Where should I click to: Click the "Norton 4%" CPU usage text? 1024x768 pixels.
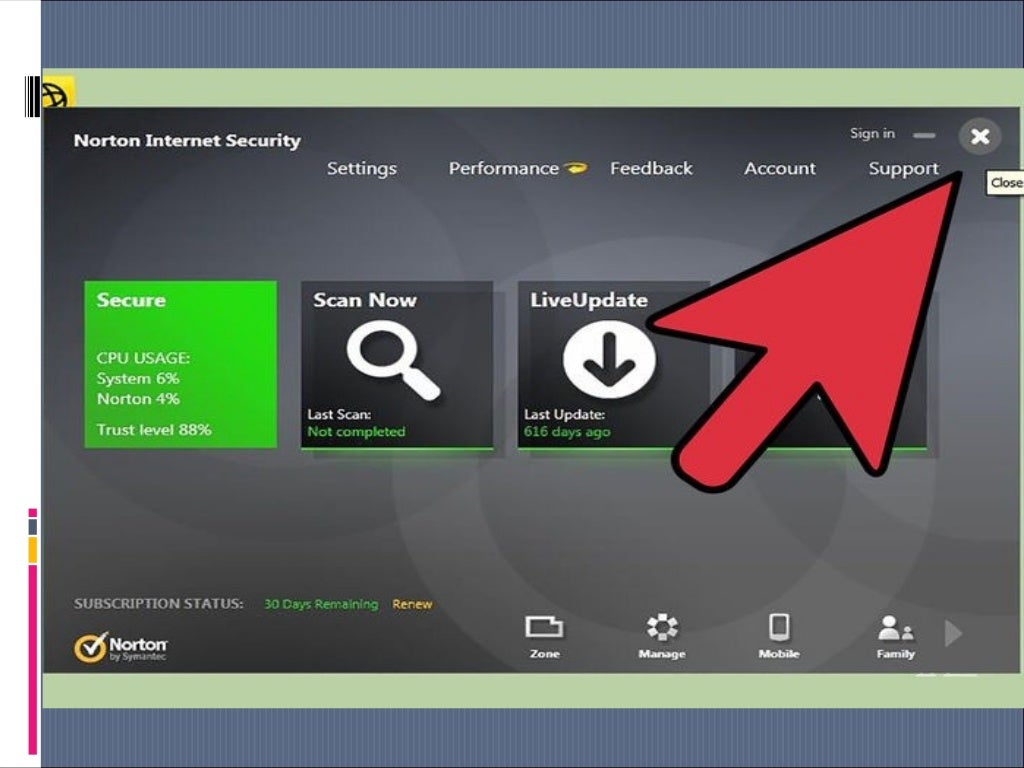(138, 399)
